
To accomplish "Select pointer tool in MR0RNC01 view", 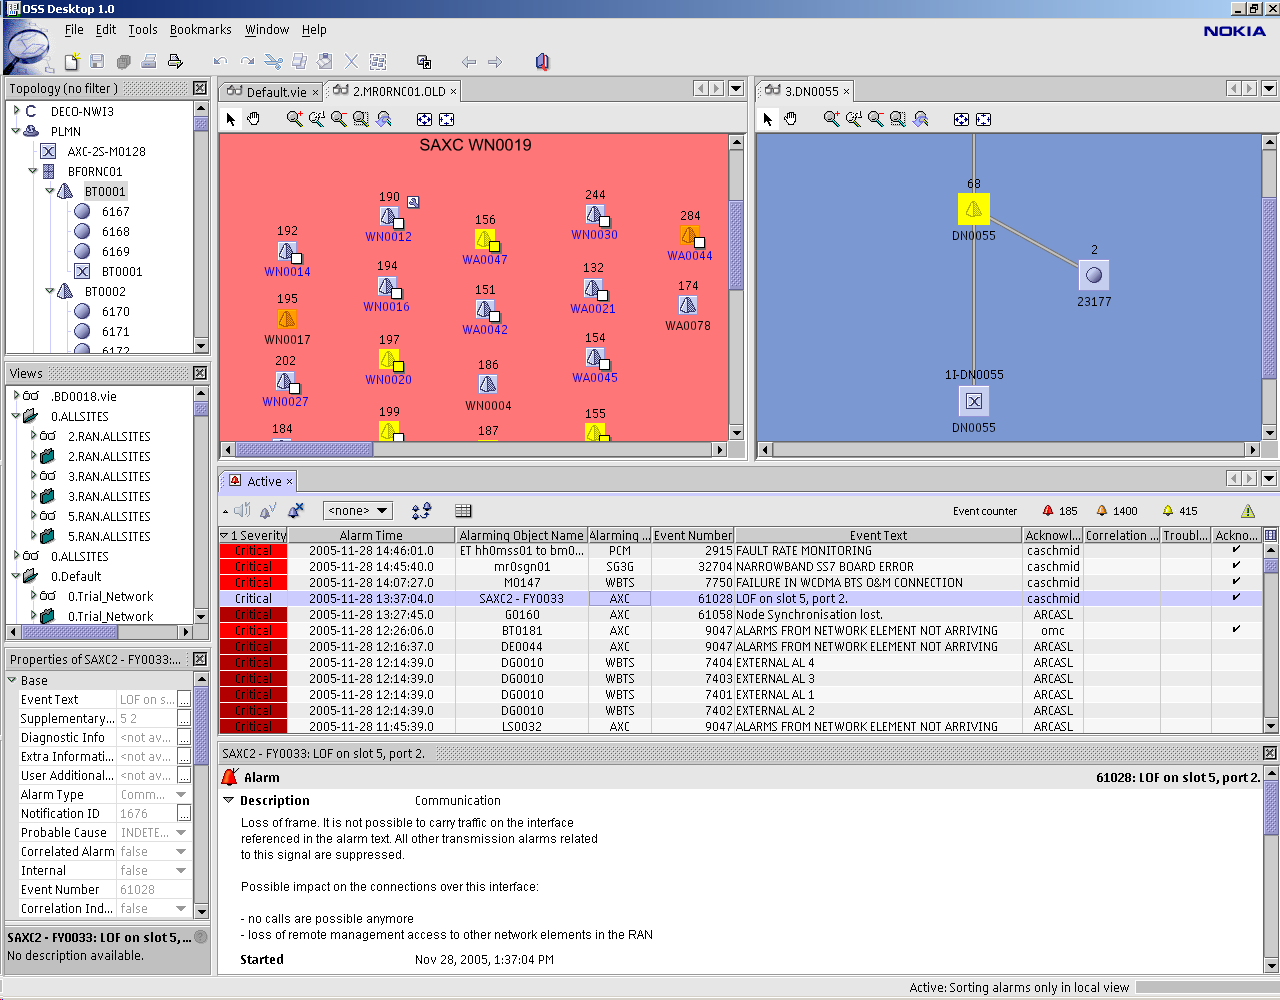I will 231,119.
